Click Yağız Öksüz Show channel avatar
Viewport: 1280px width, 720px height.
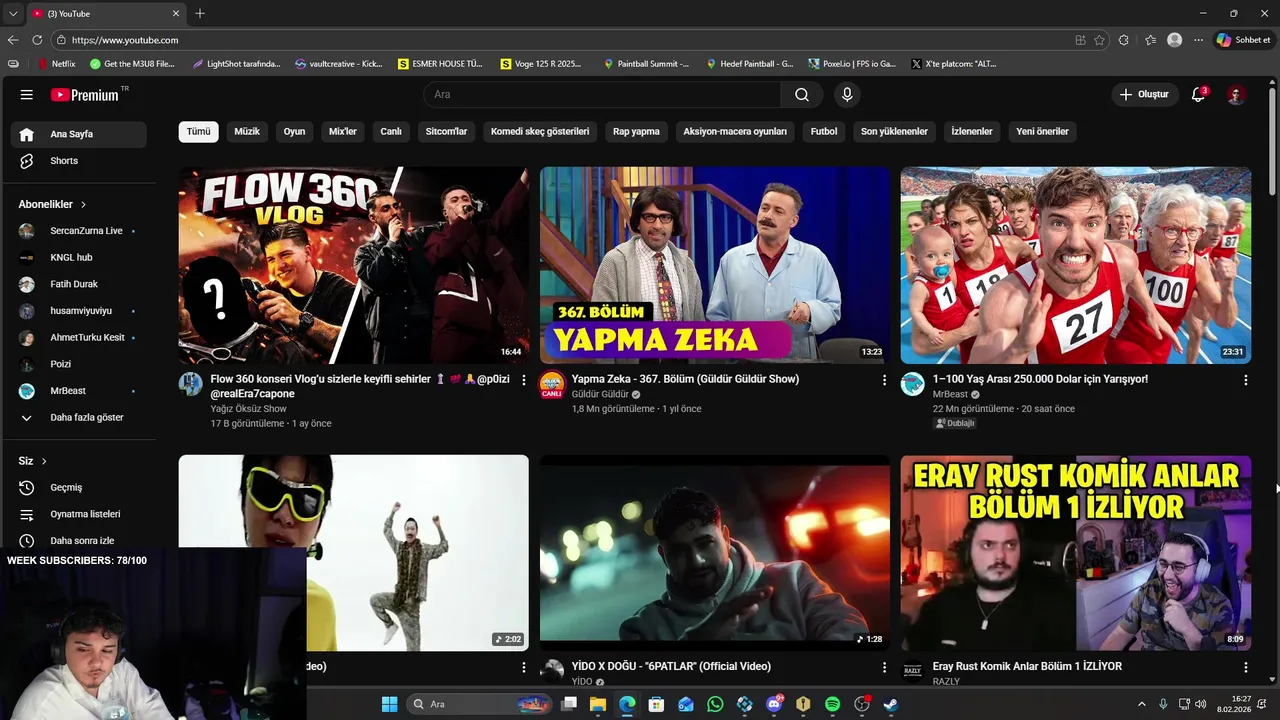pyautogui.click(x=191, y=384)
